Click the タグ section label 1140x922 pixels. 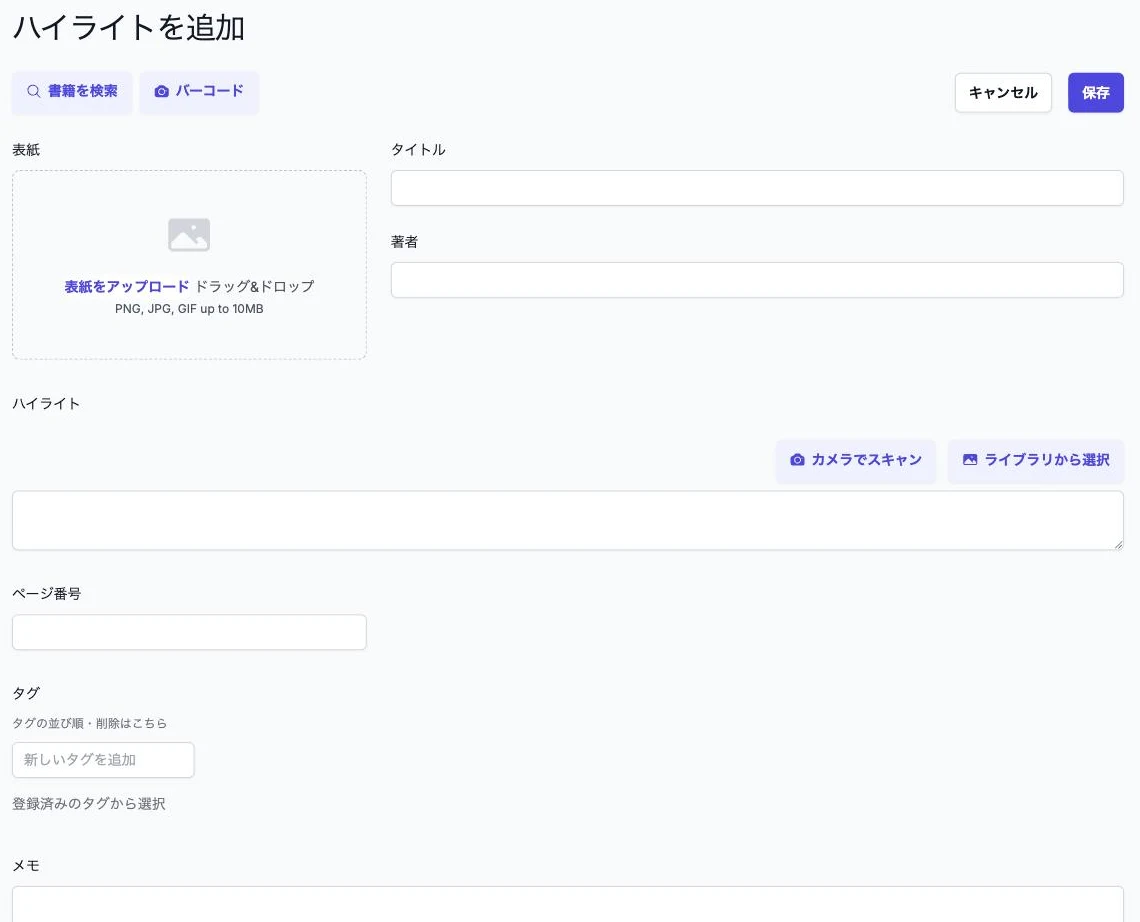pos(26,693)
